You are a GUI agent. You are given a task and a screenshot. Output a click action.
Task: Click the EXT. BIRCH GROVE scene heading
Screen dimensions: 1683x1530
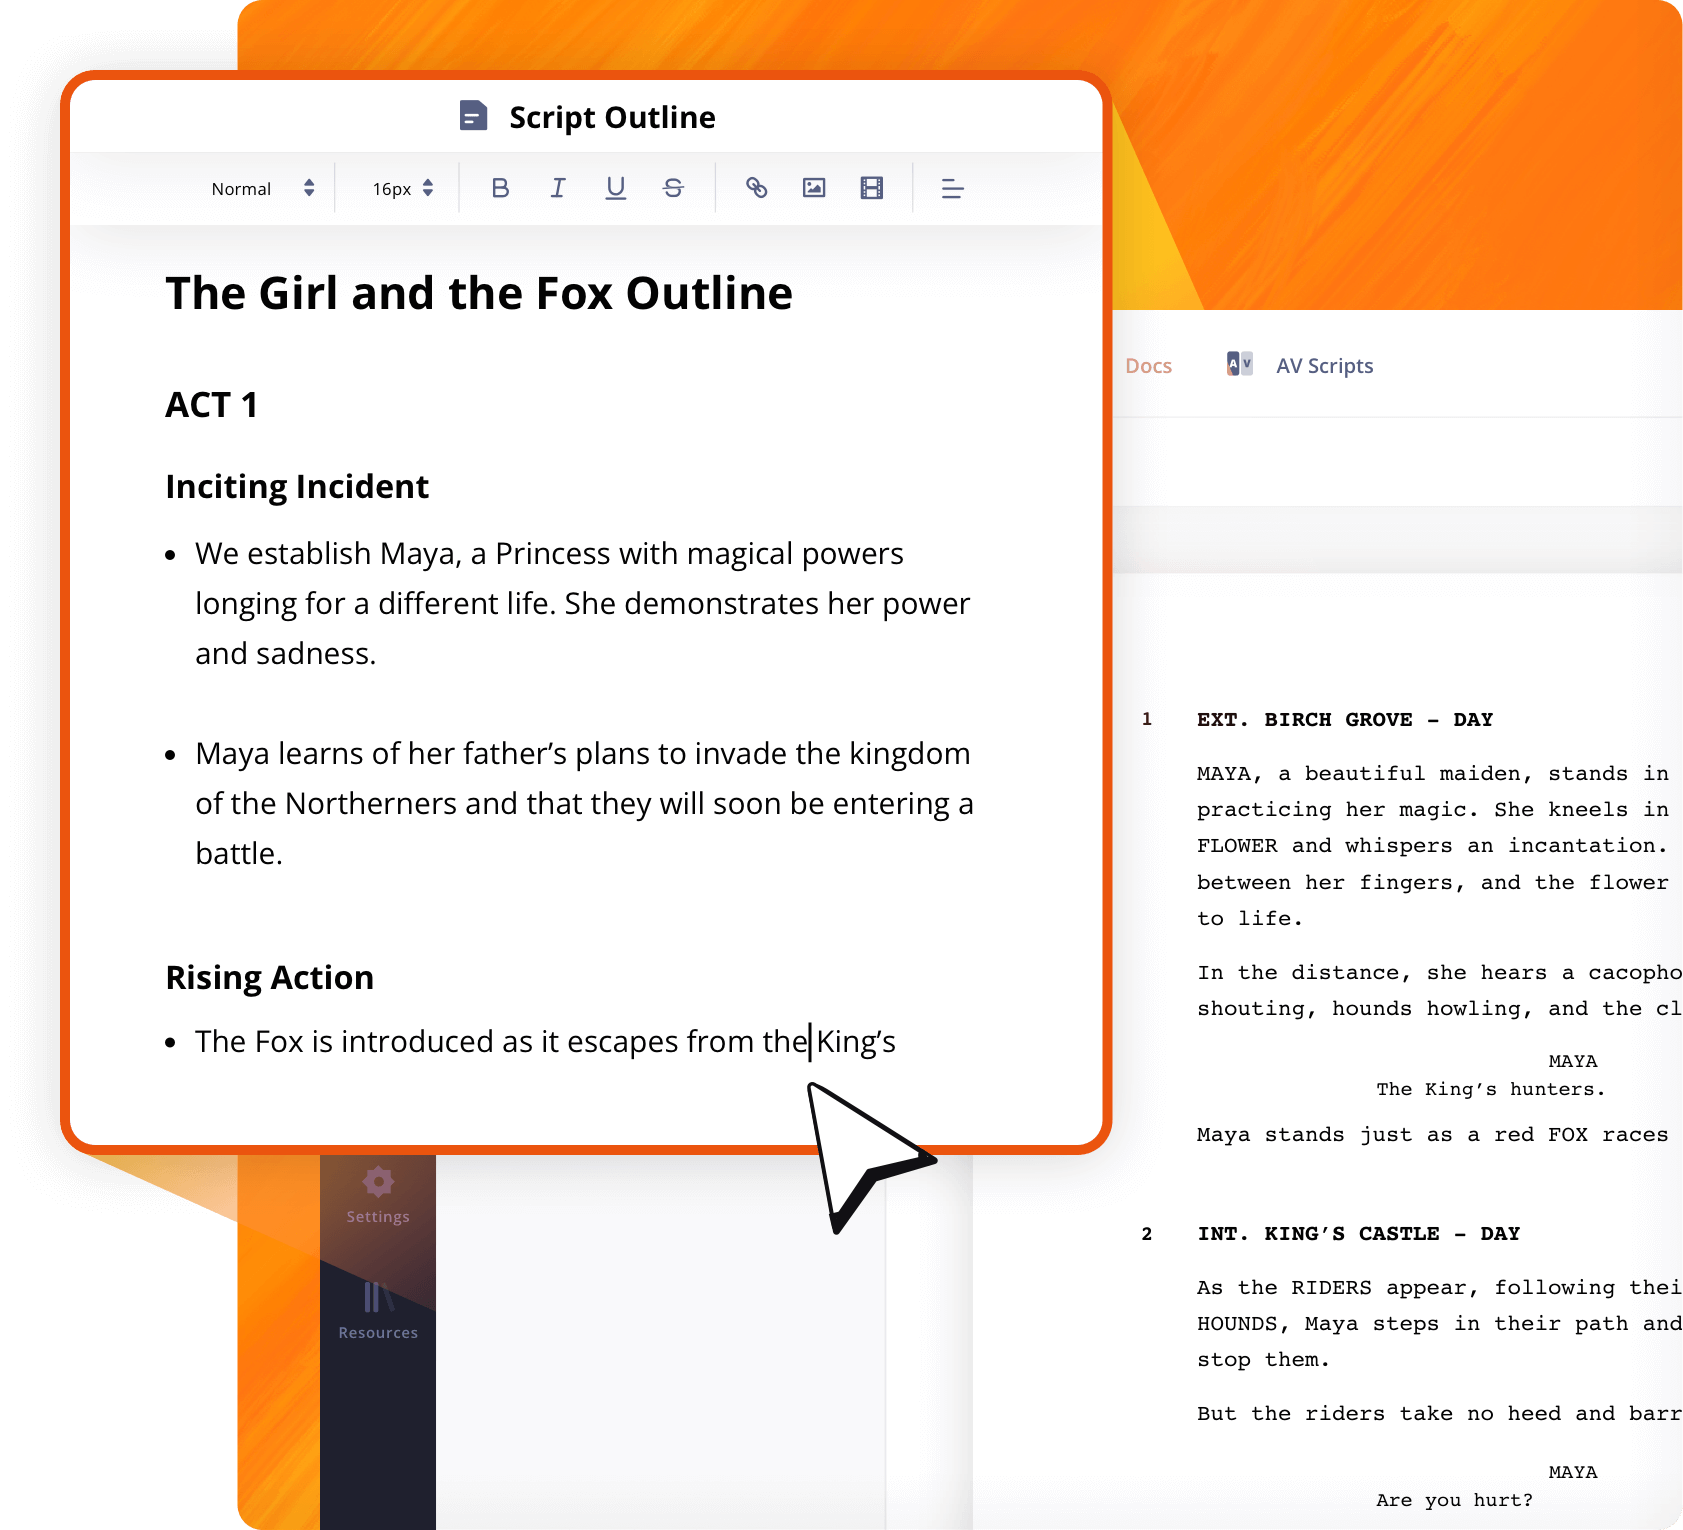pyautogui.click(x=1344, y=719)
